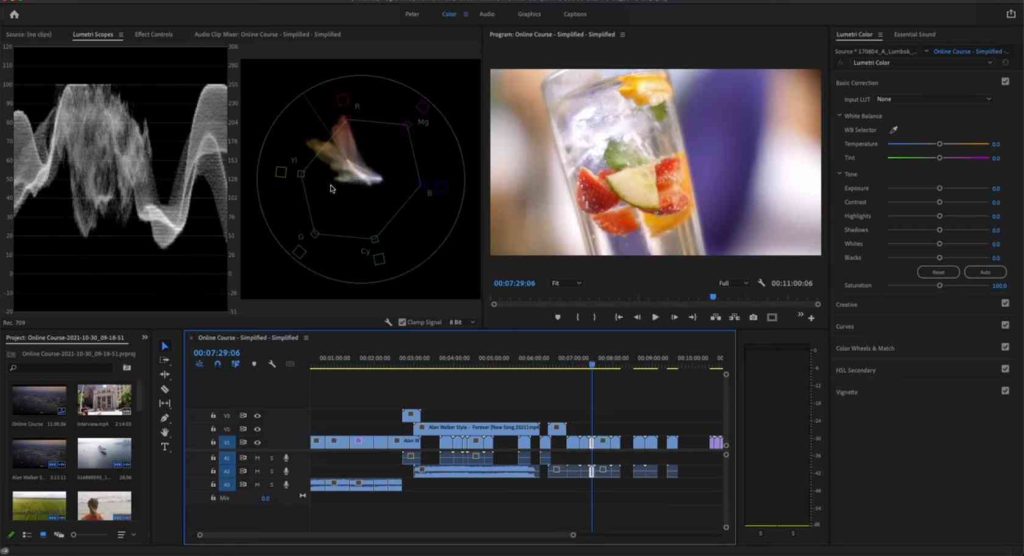Toggle the Curves section checkbox
1024x556 pixels.
tap(1005, 325)
